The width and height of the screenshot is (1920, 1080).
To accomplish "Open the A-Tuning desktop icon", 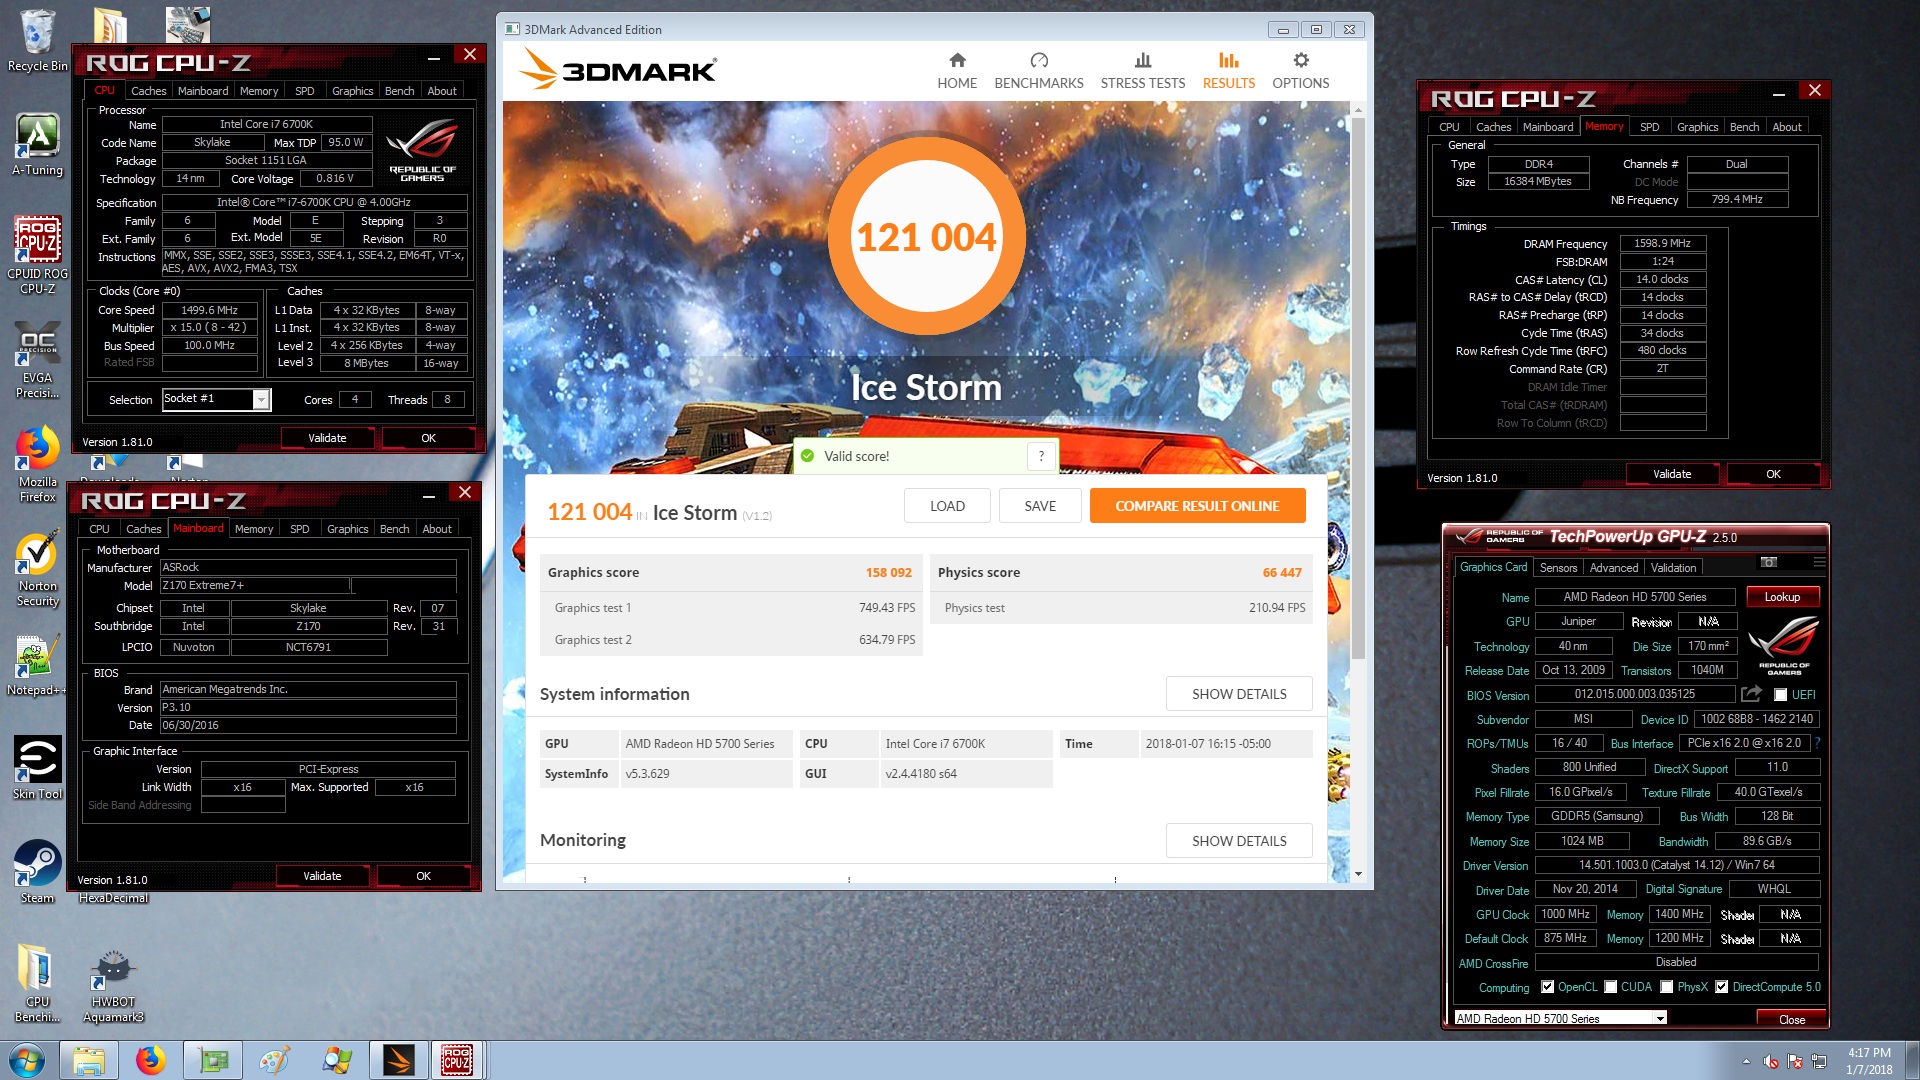I will (x=37, y=145).
